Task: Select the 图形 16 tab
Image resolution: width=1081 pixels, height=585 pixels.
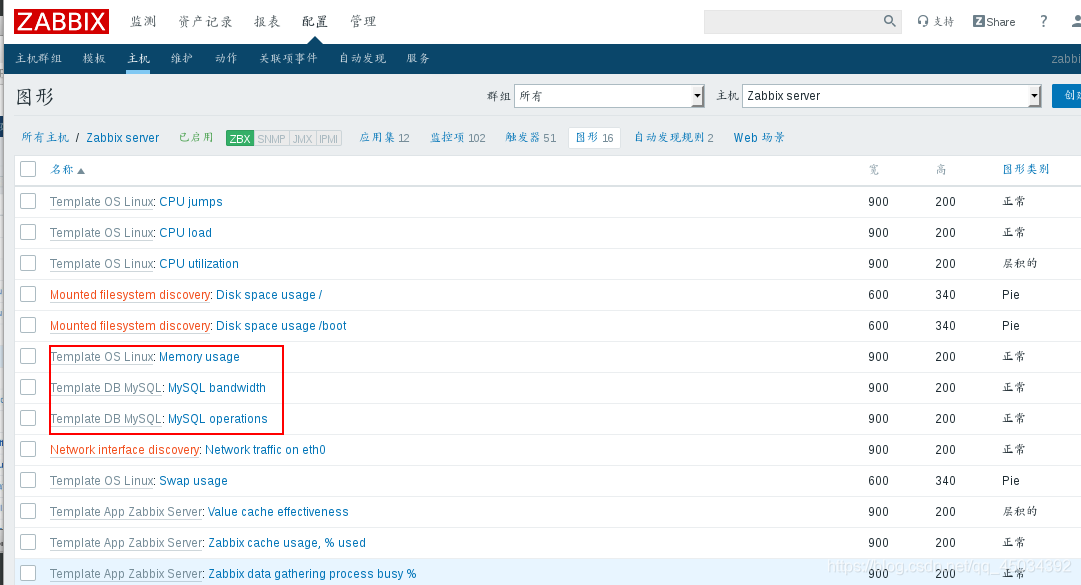Action: click(594, 138)
